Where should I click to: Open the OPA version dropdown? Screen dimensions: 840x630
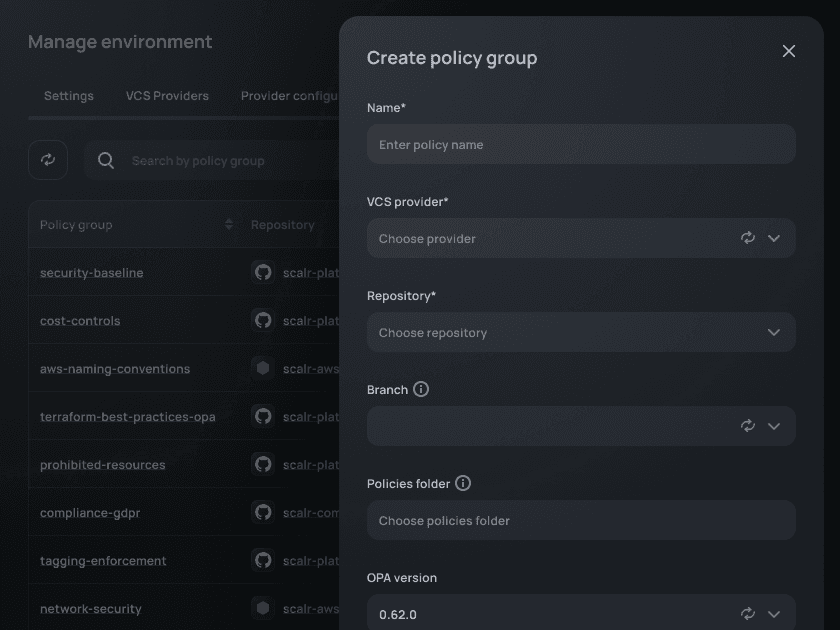(x=774, y=613)
